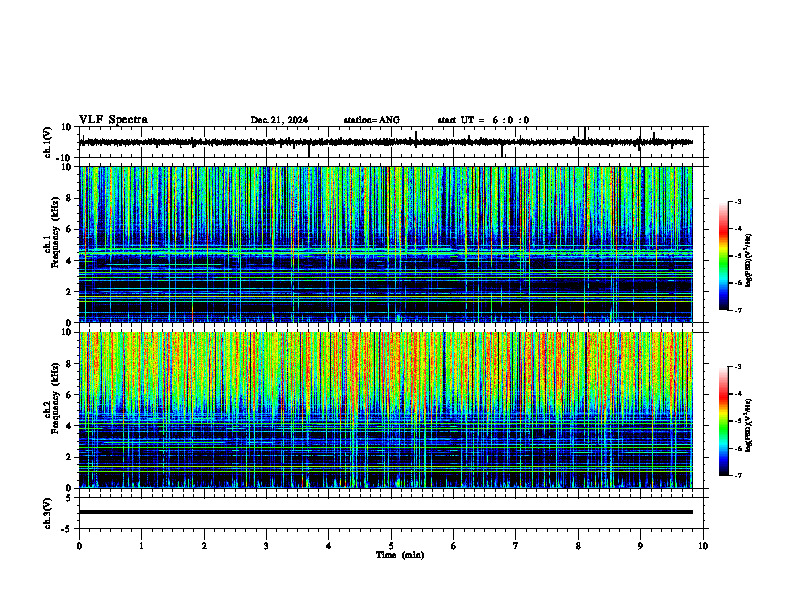Click the ch.1 colorbar "-3" tick label
This screenshot has width=792, height=612.
(x=738, y=202)
